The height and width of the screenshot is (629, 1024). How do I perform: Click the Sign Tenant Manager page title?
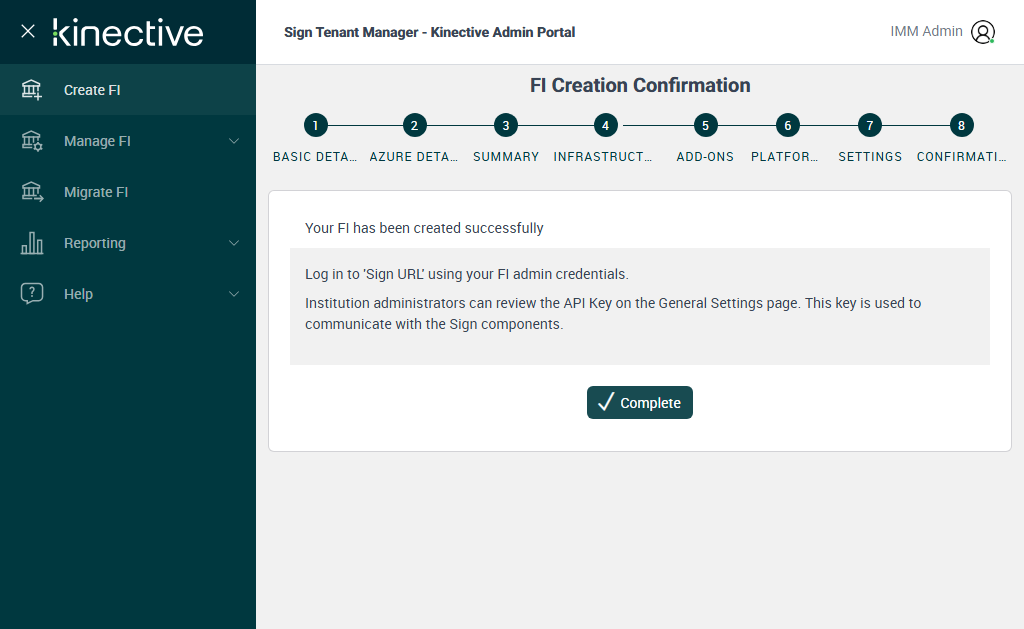click(430, 32)
